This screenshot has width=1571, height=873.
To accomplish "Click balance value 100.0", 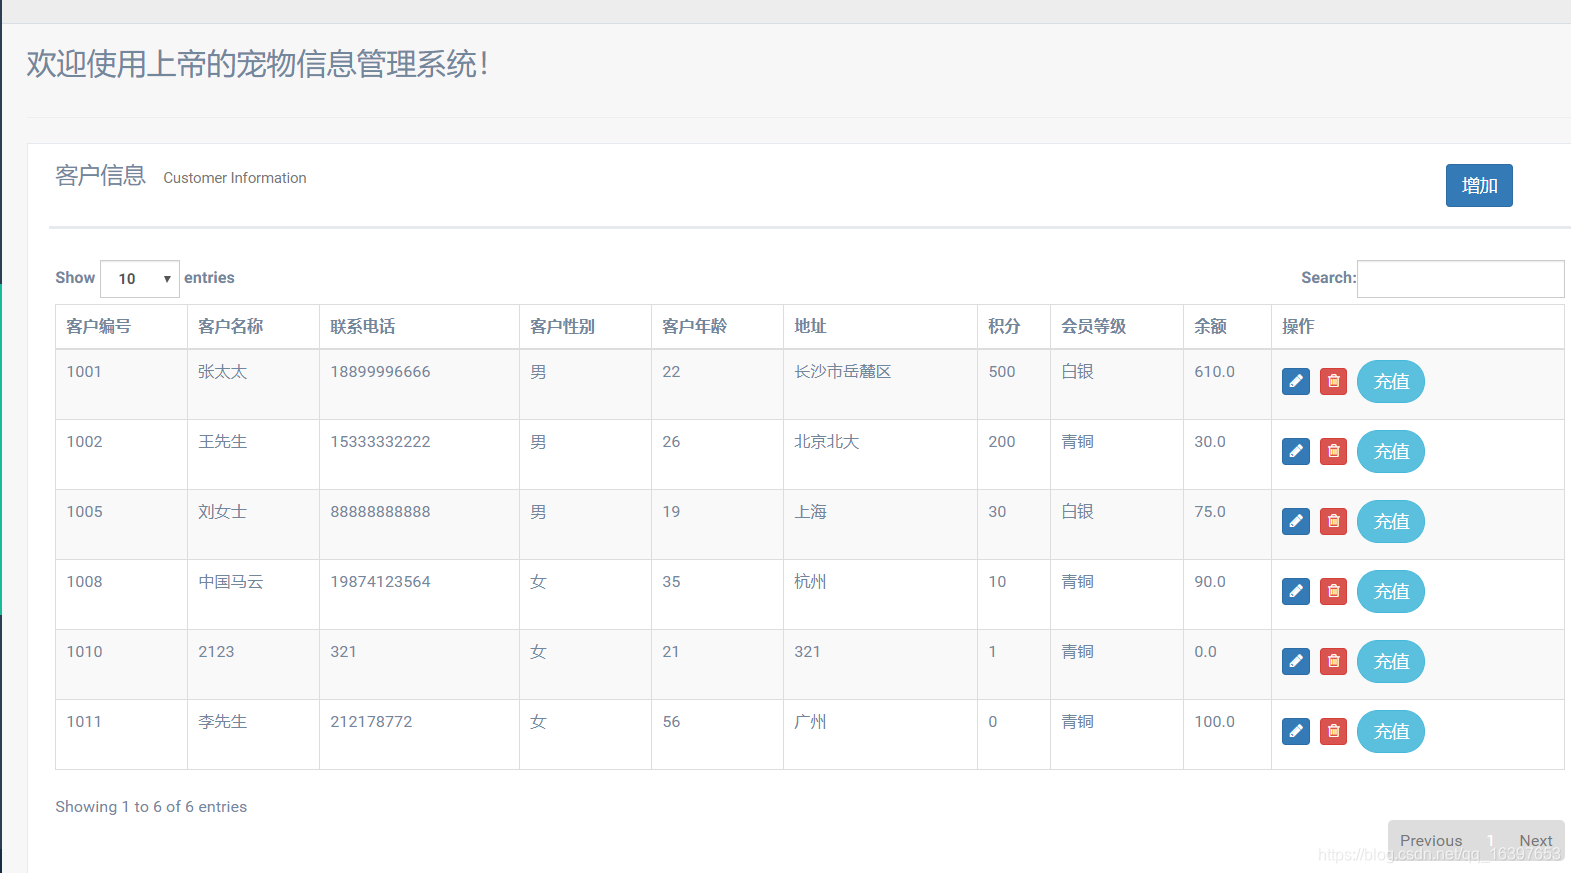I will [x=1214, y=722].
